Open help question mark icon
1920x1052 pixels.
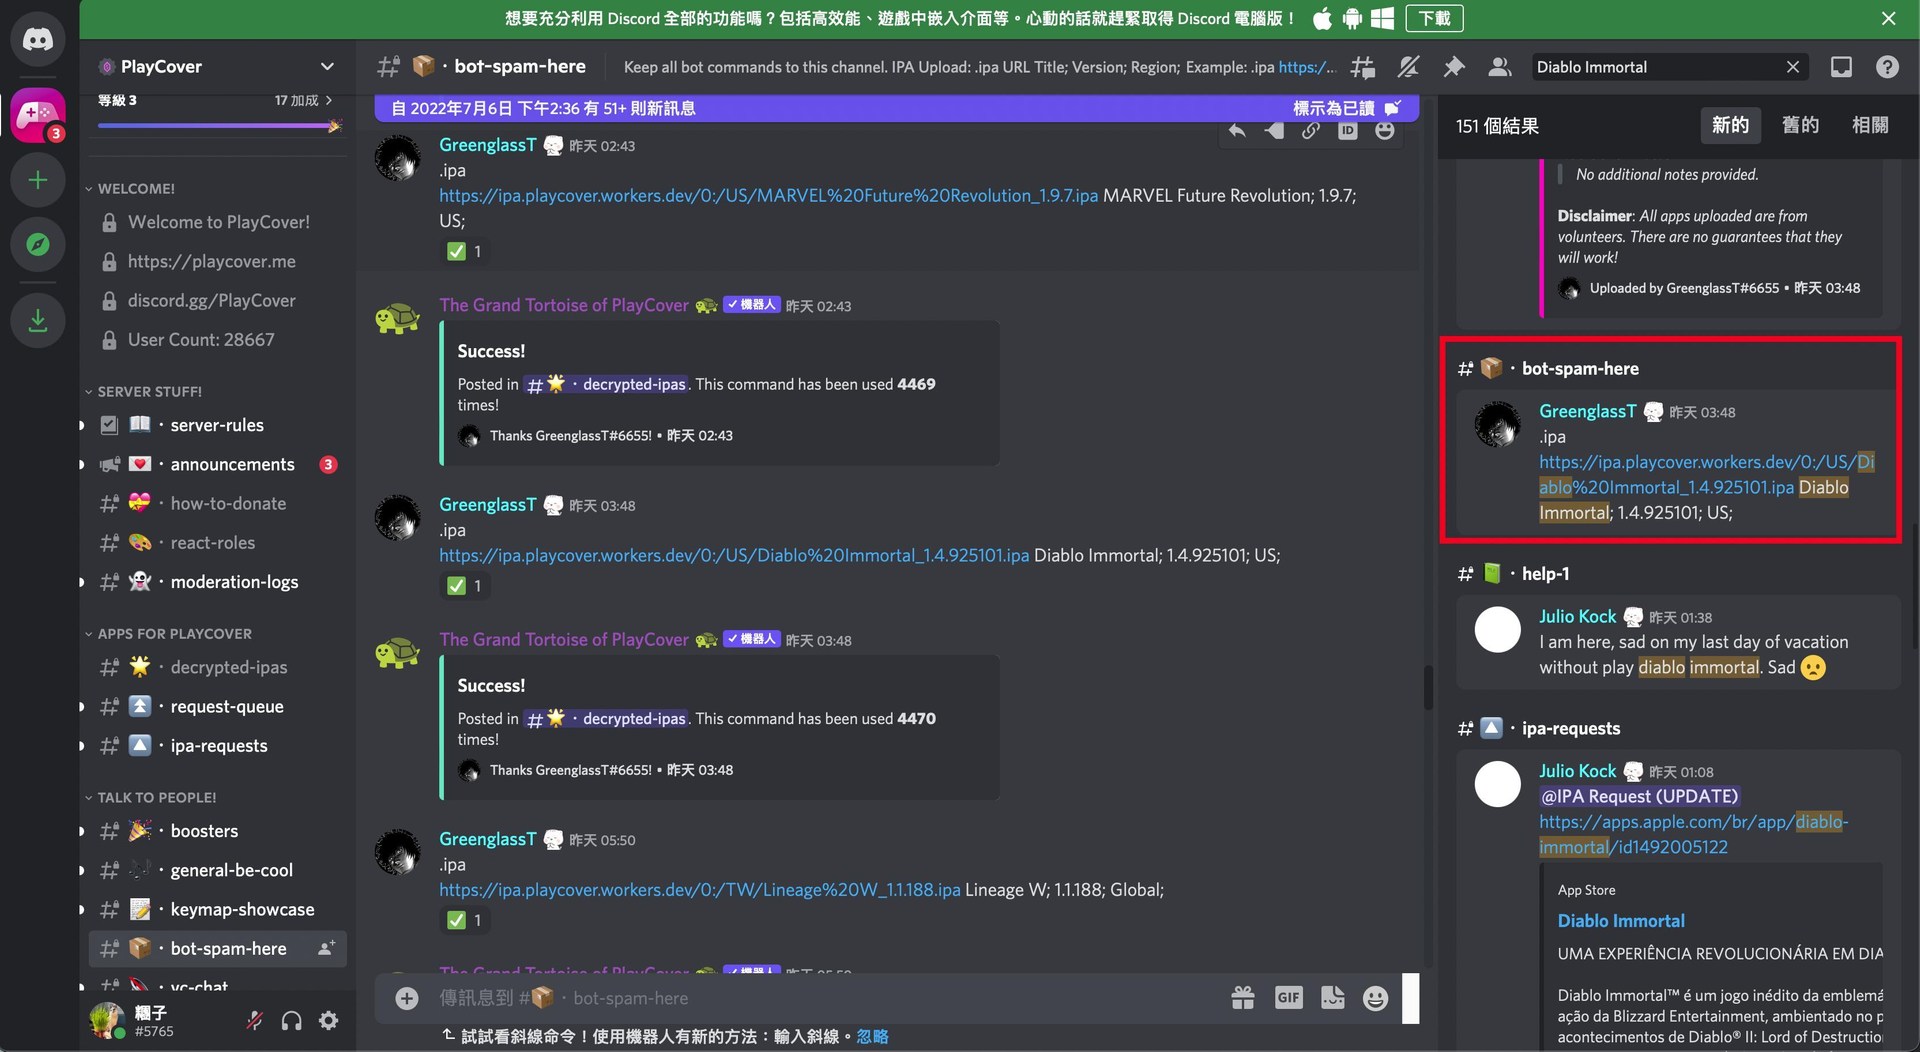point(1887,67)
